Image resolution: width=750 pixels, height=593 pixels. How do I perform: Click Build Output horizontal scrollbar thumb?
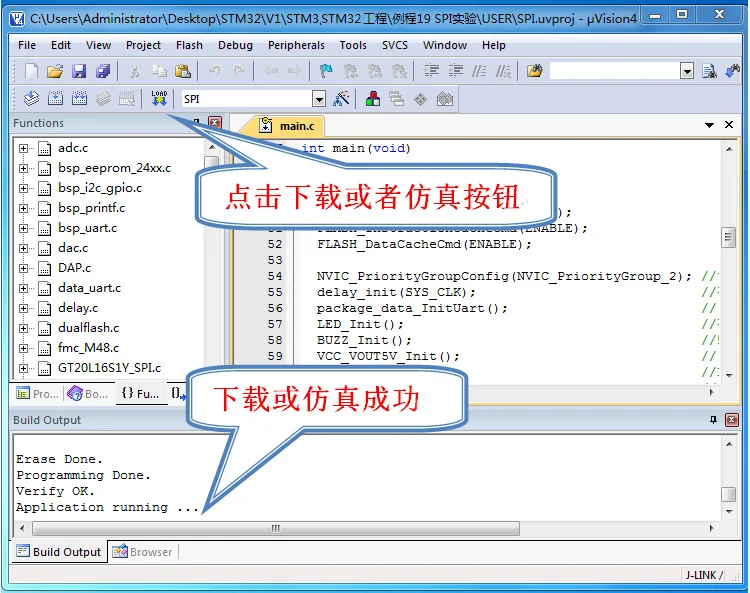click(276, 528)
